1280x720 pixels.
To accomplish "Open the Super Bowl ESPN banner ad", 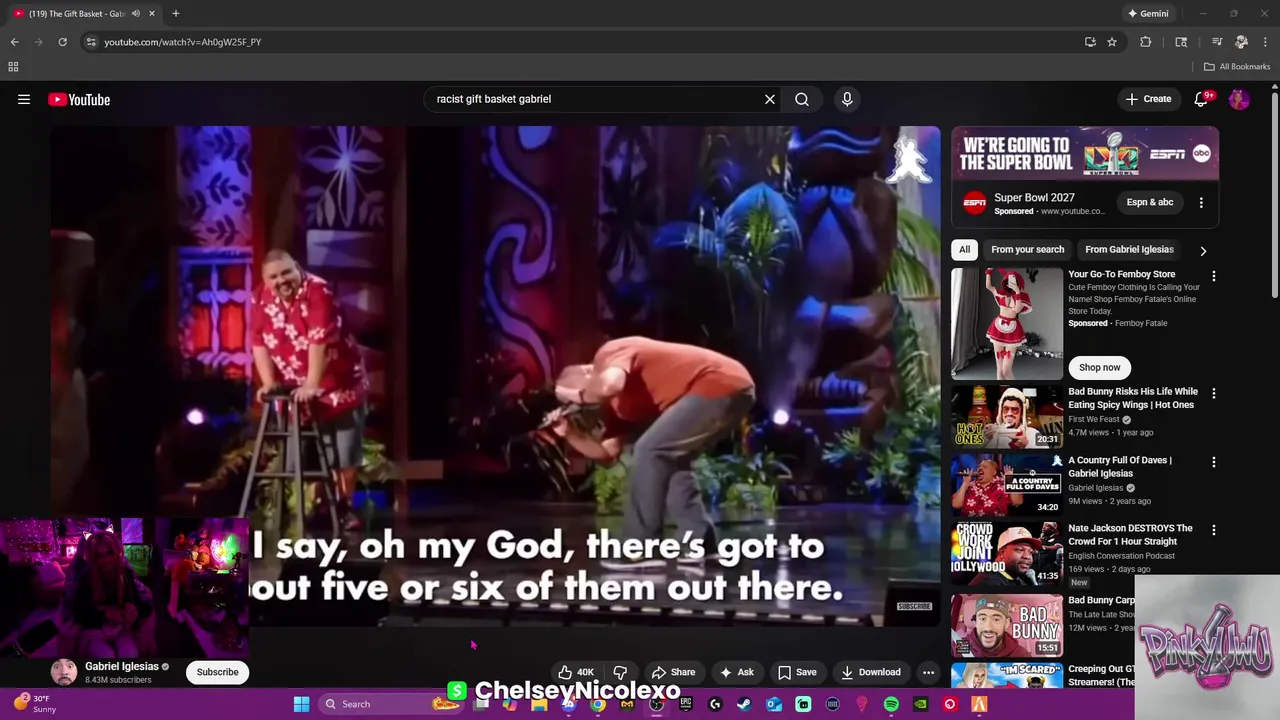I will pos(1085,154).
